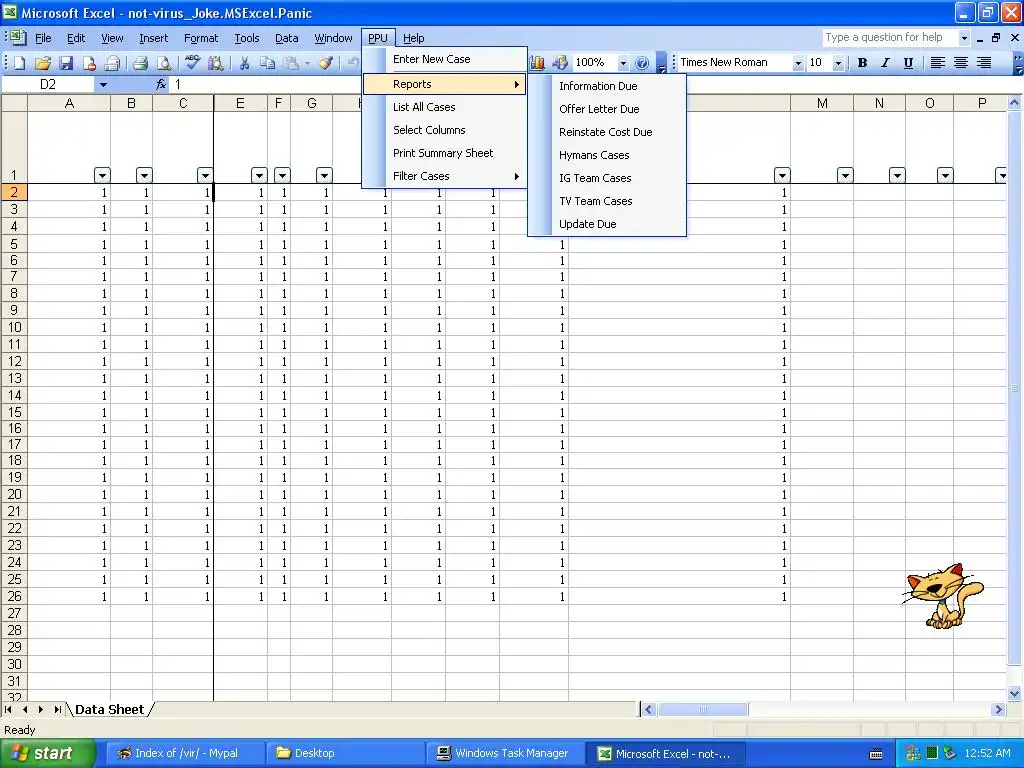This screenshot has height=768, width=1024.
Task: Open the filter dropdown in column B
Action: pos(144,175)
